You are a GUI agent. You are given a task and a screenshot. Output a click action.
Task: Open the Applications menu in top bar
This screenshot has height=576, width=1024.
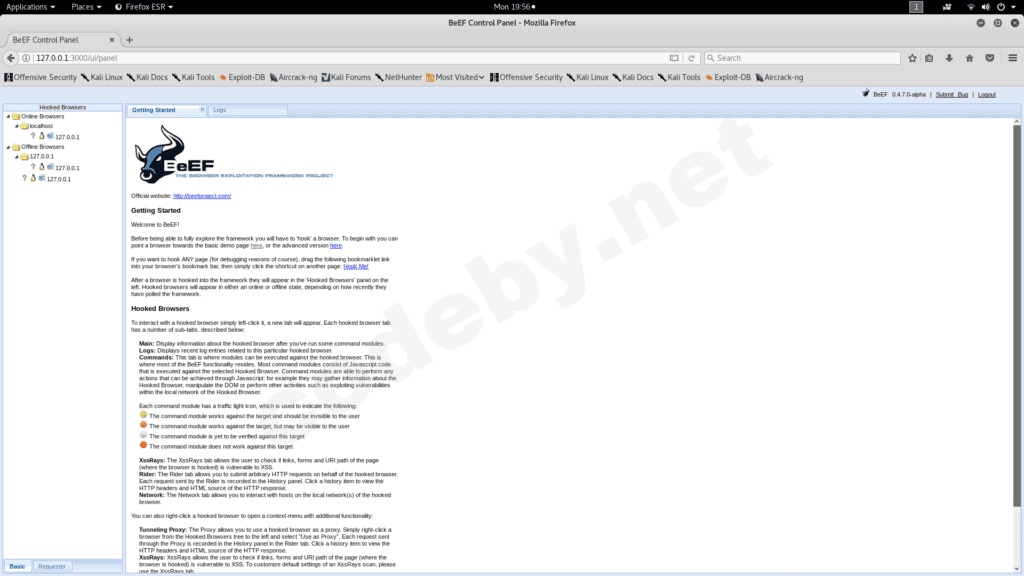[x=30, y=7]
